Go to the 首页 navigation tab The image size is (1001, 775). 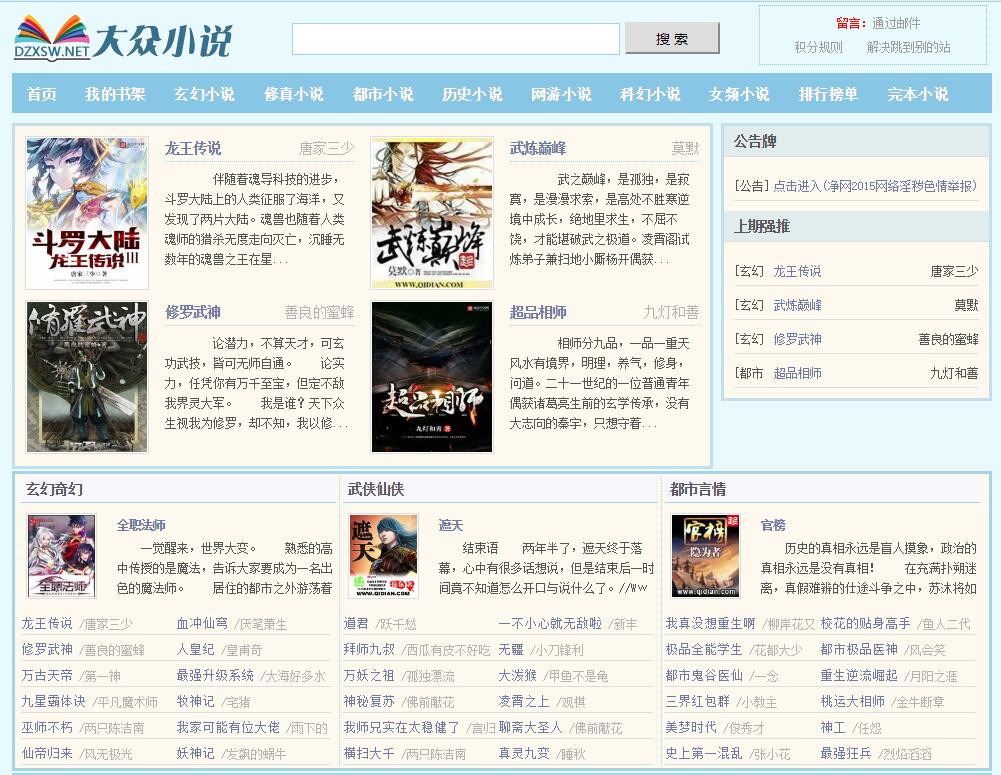[42, 94]
